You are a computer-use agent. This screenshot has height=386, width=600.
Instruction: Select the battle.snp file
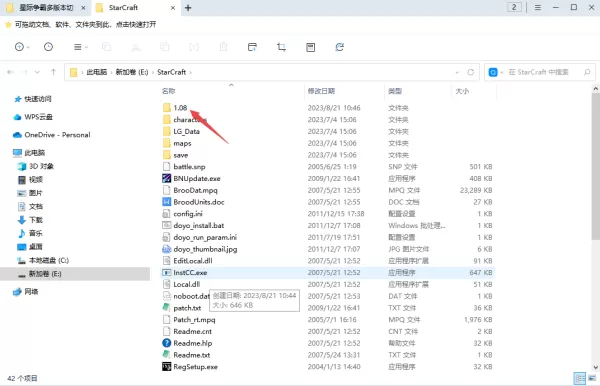tap(189, 167)
